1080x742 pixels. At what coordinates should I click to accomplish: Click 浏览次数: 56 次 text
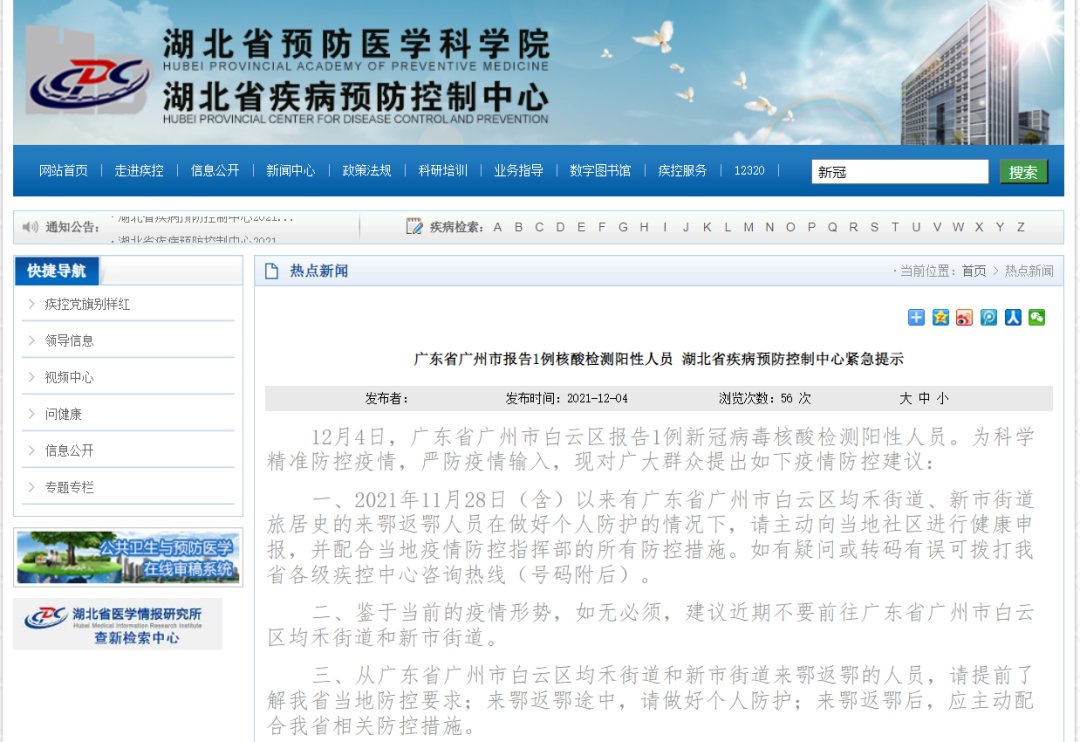click(x=765, y=398)
